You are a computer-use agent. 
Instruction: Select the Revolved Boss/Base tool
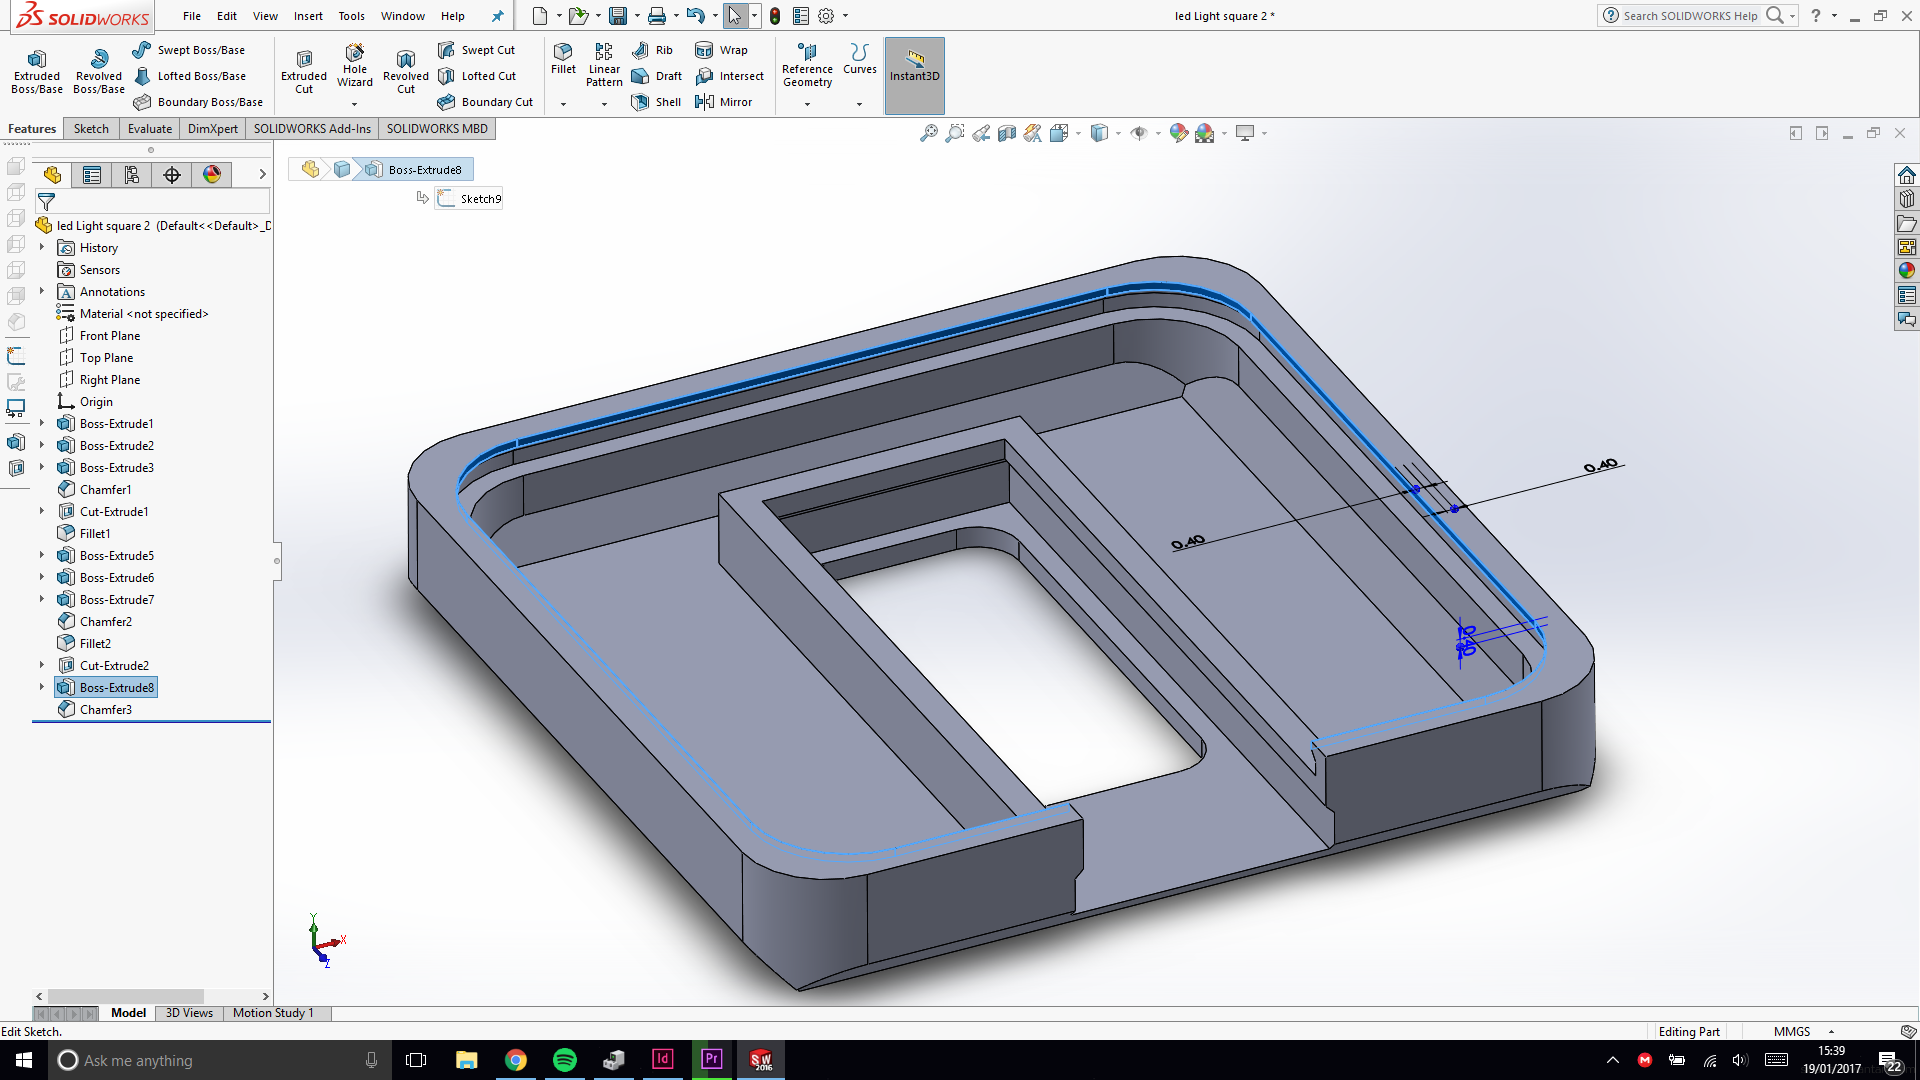99,72
